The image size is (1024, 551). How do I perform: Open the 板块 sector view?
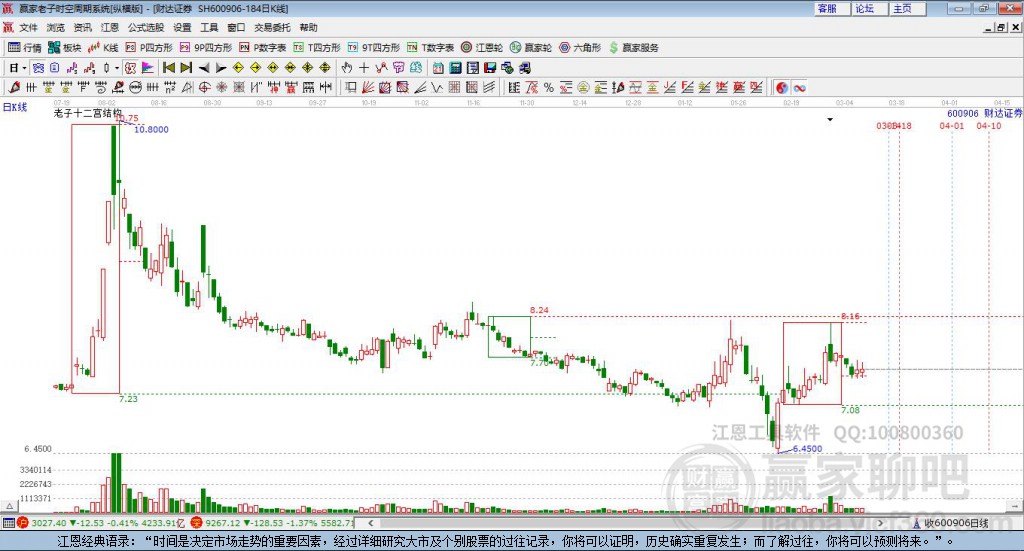click(65, 48)
